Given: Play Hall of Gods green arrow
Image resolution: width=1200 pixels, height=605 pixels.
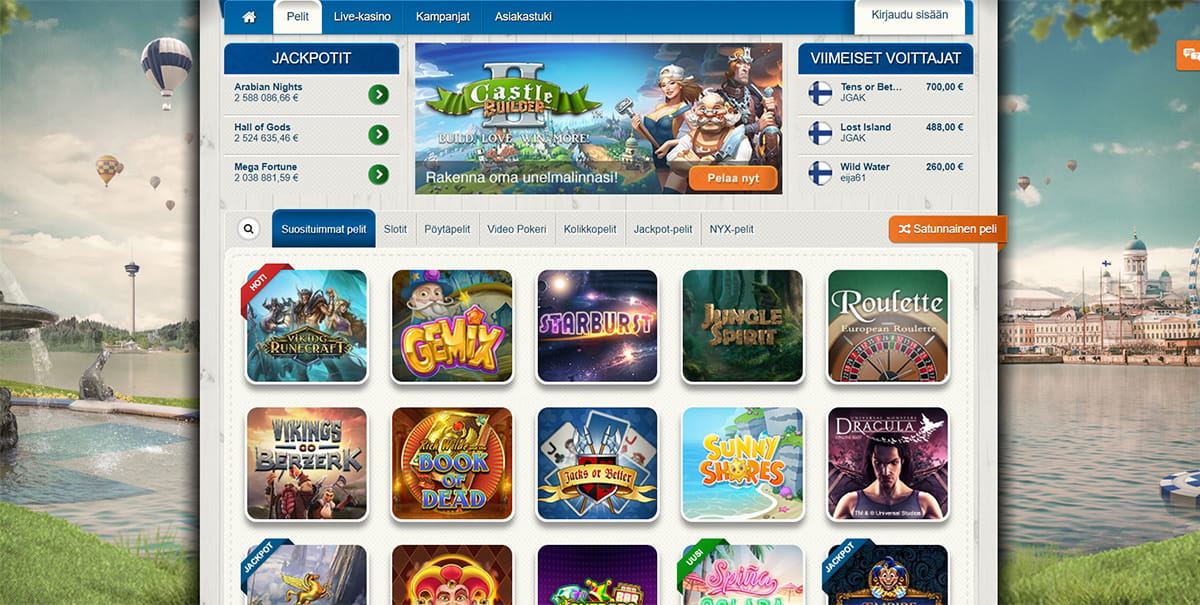Looking at the screenshot, I should tap(378, 134).
